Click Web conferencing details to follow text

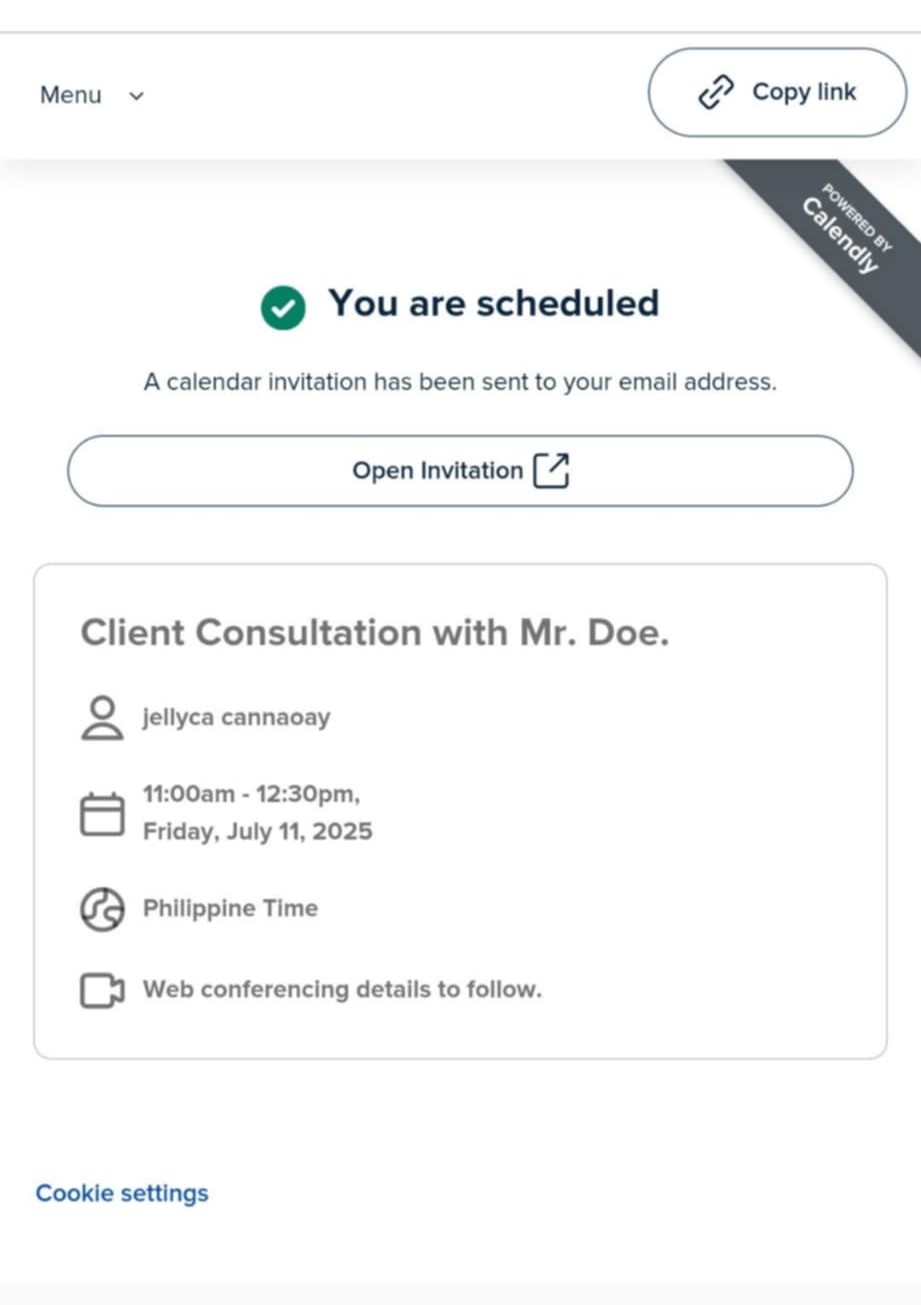[342, 990]
